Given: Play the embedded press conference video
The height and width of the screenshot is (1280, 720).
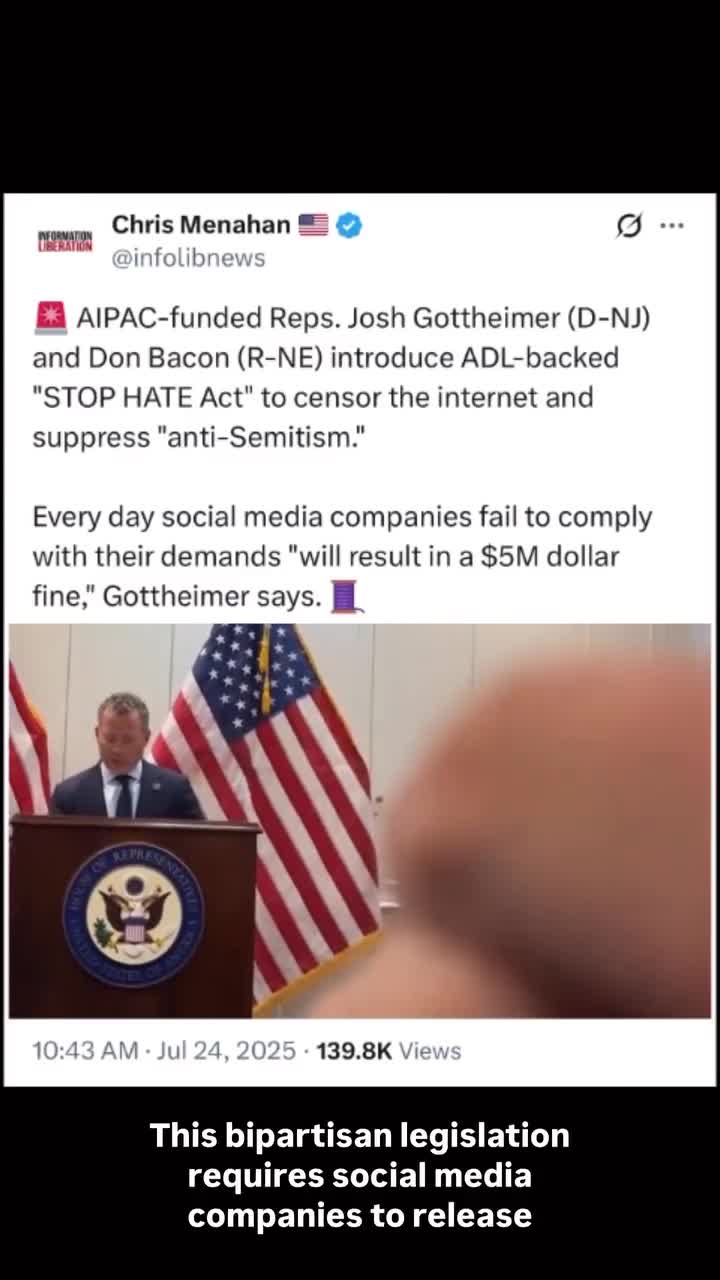Looking at the screenshot, I should [360, 820].
